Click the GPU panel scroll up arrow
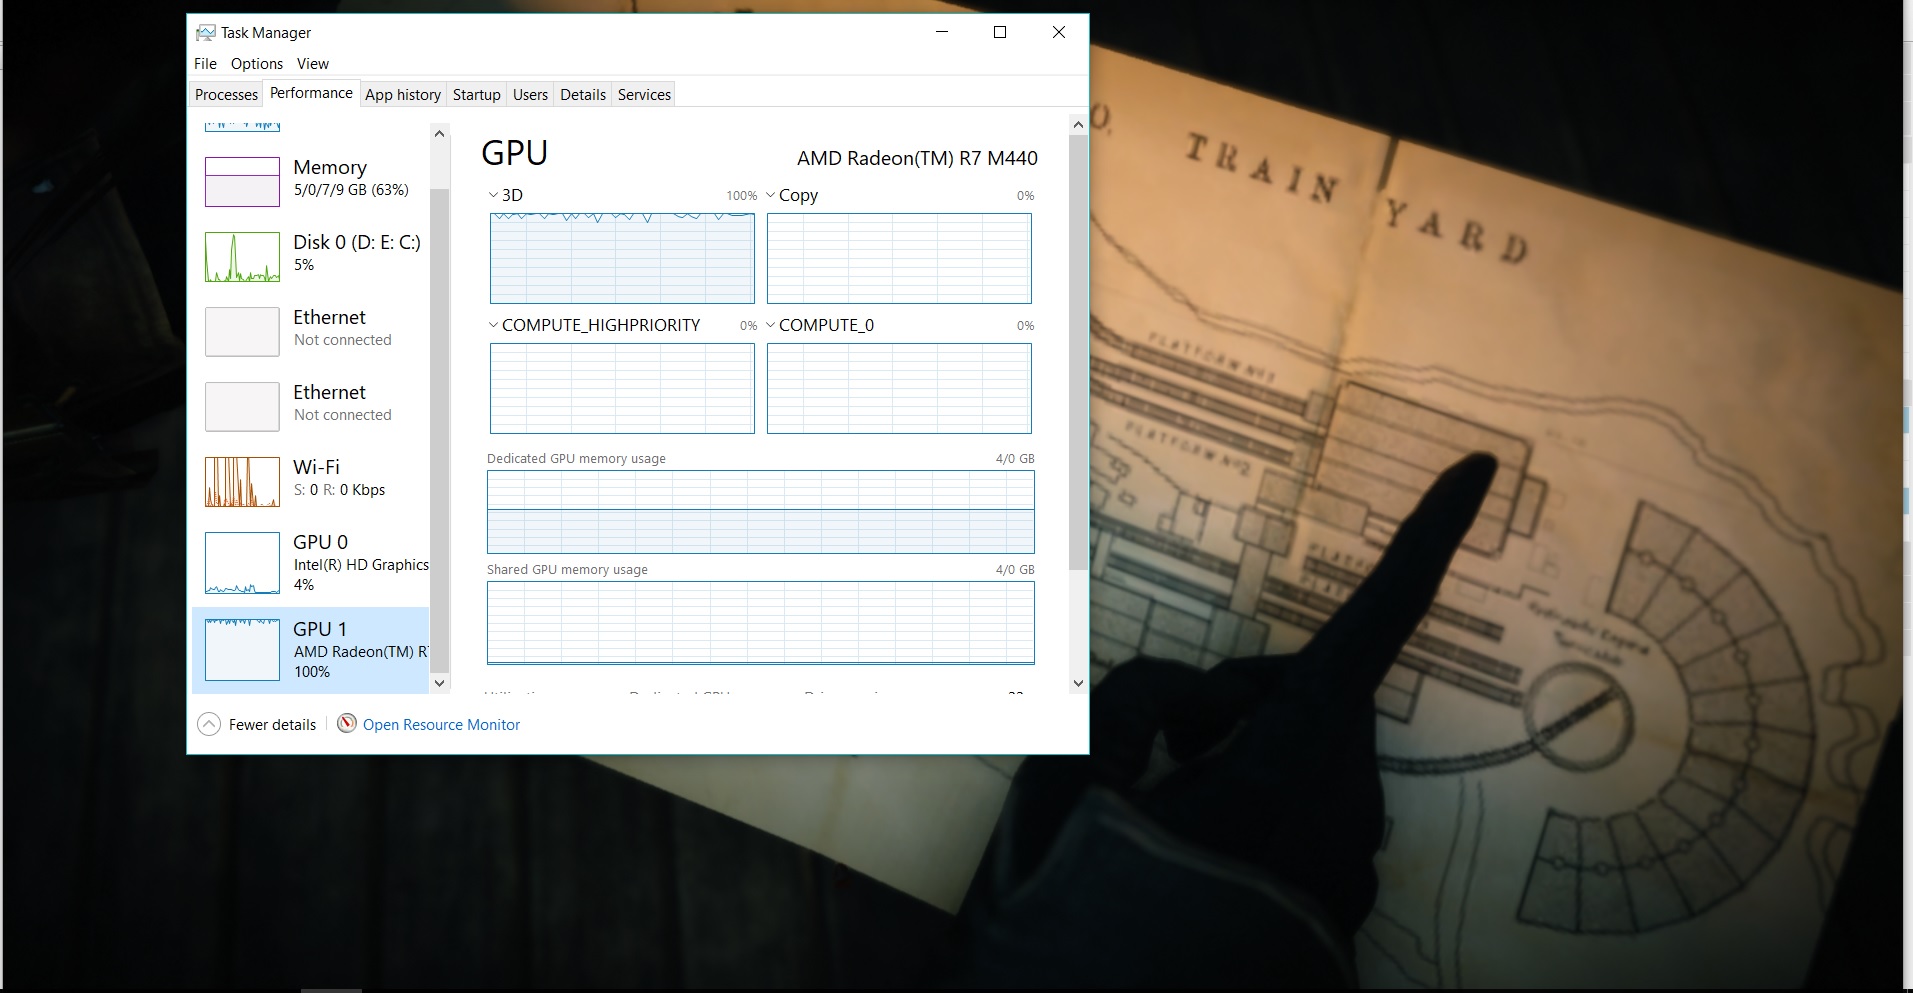Image resolution: width=1913 pixels, height=993 pixels. coord(1077,125)
